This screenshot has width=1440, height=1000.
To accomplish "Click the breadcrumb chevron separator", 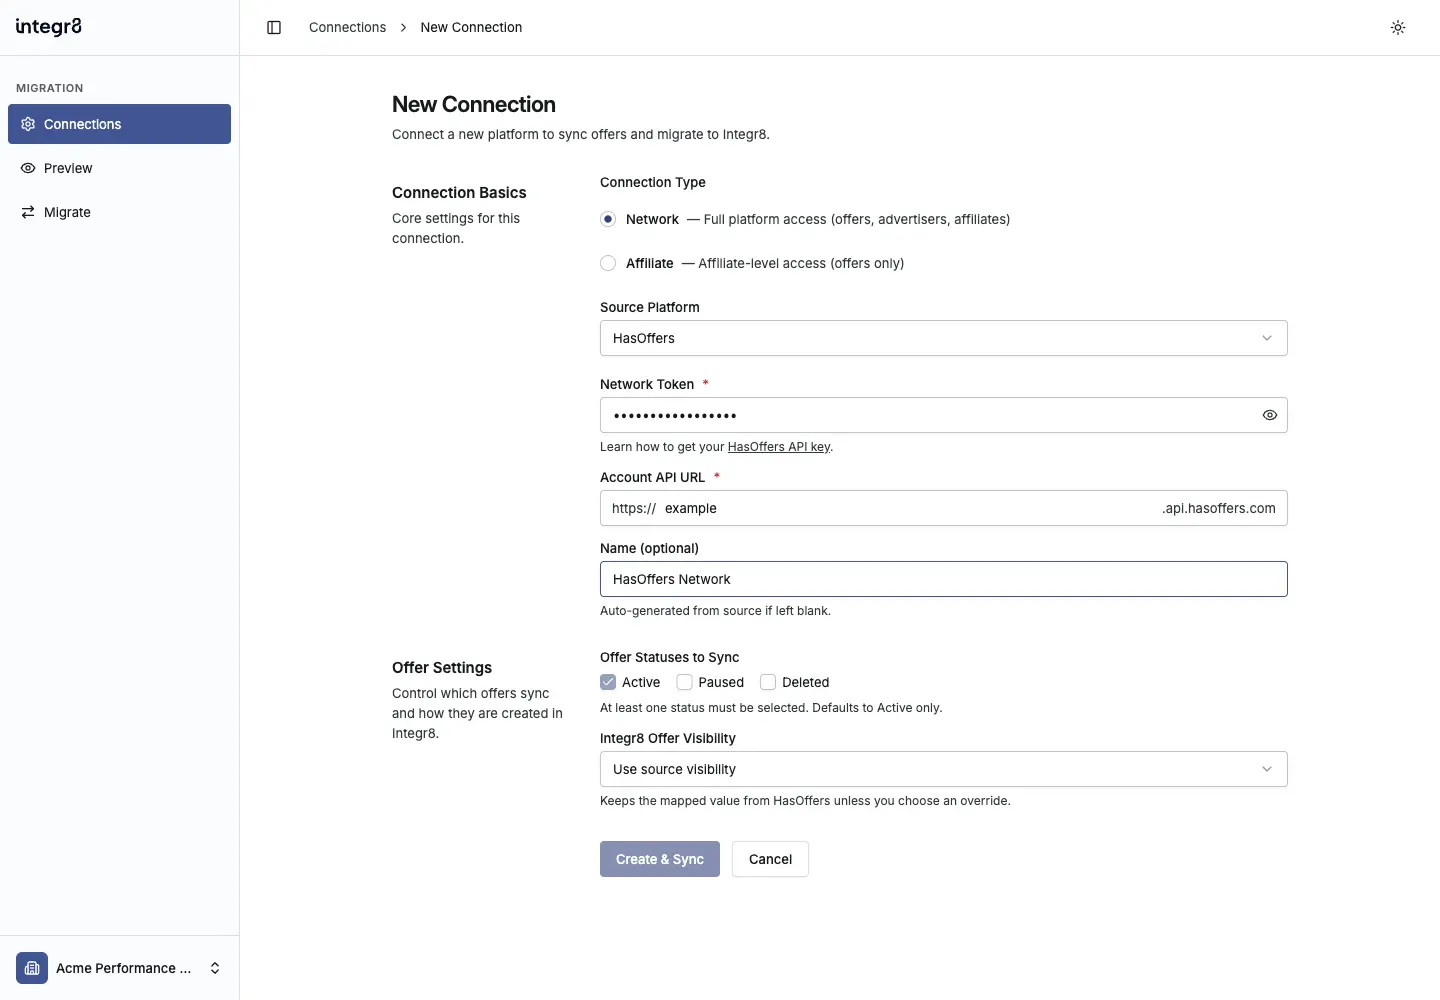I will coord(403,27).
